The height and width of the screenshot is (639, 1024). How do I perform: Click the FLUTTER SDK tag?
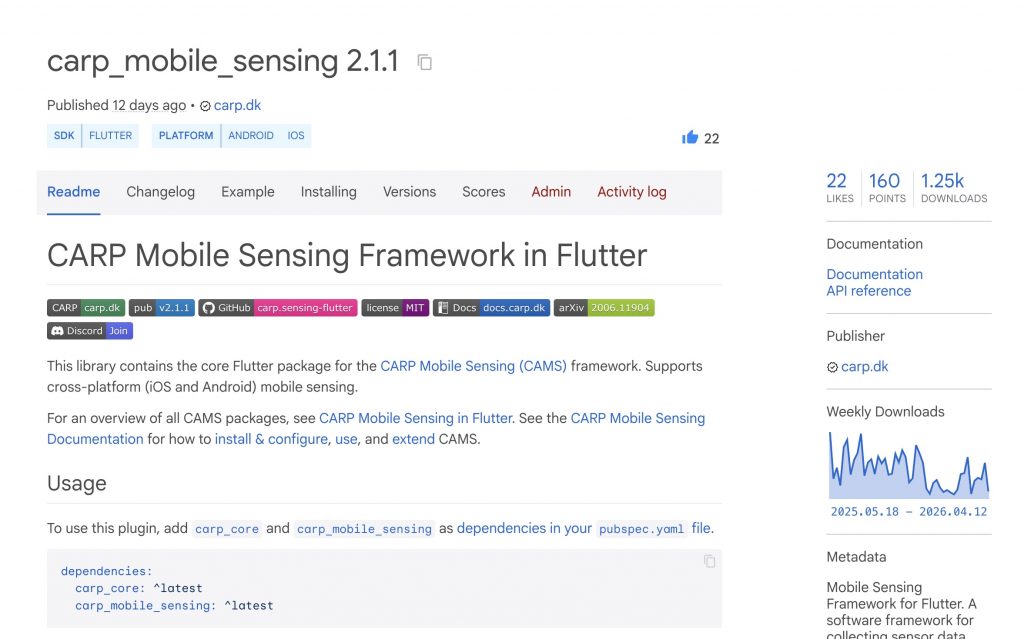click(x=111, y=136)
